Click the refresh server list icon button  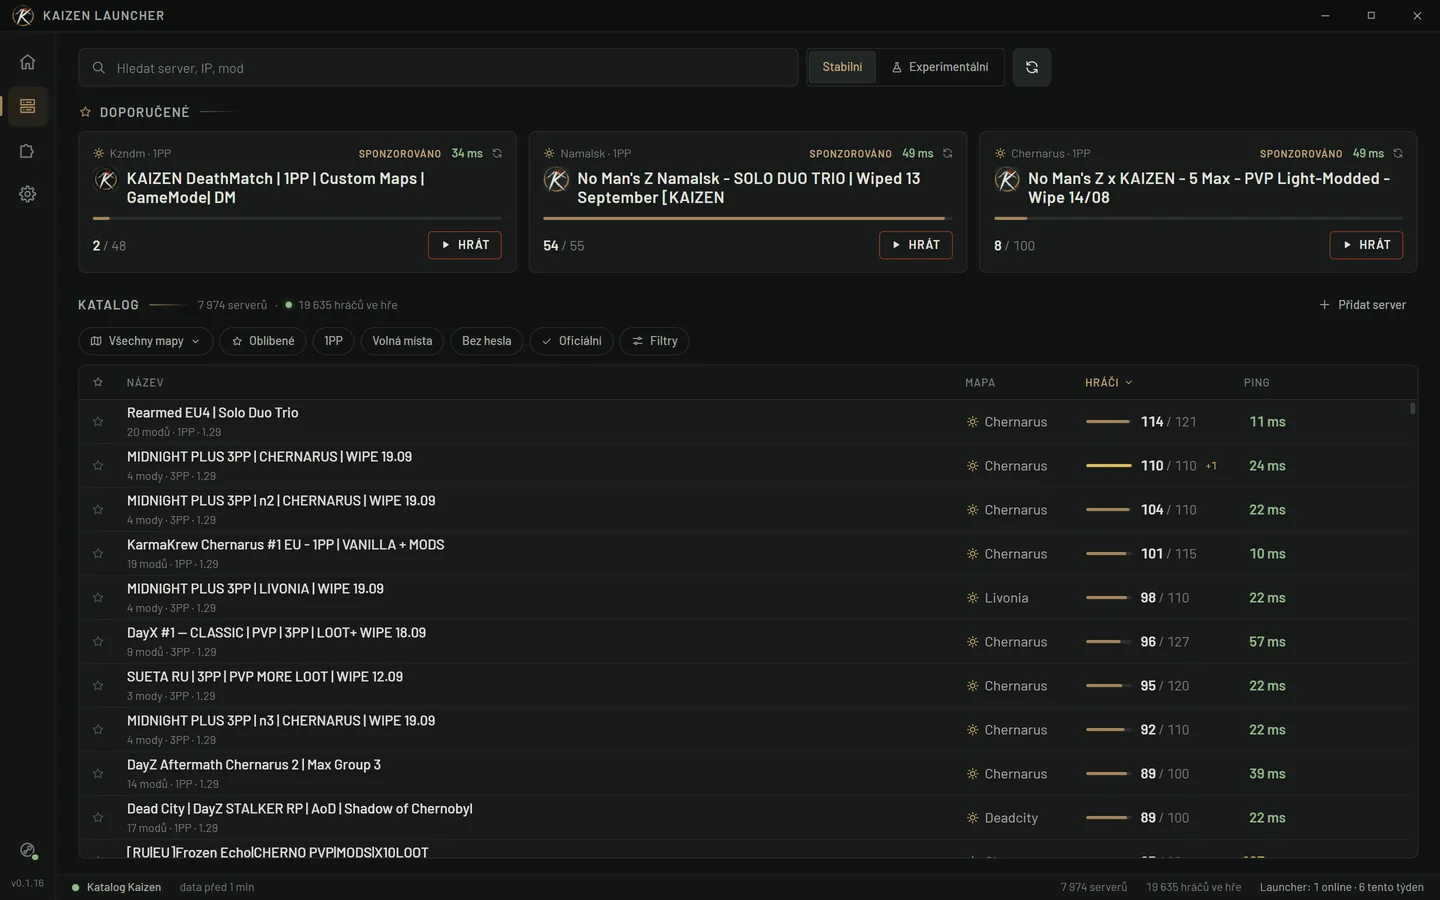coord(1032,67)
